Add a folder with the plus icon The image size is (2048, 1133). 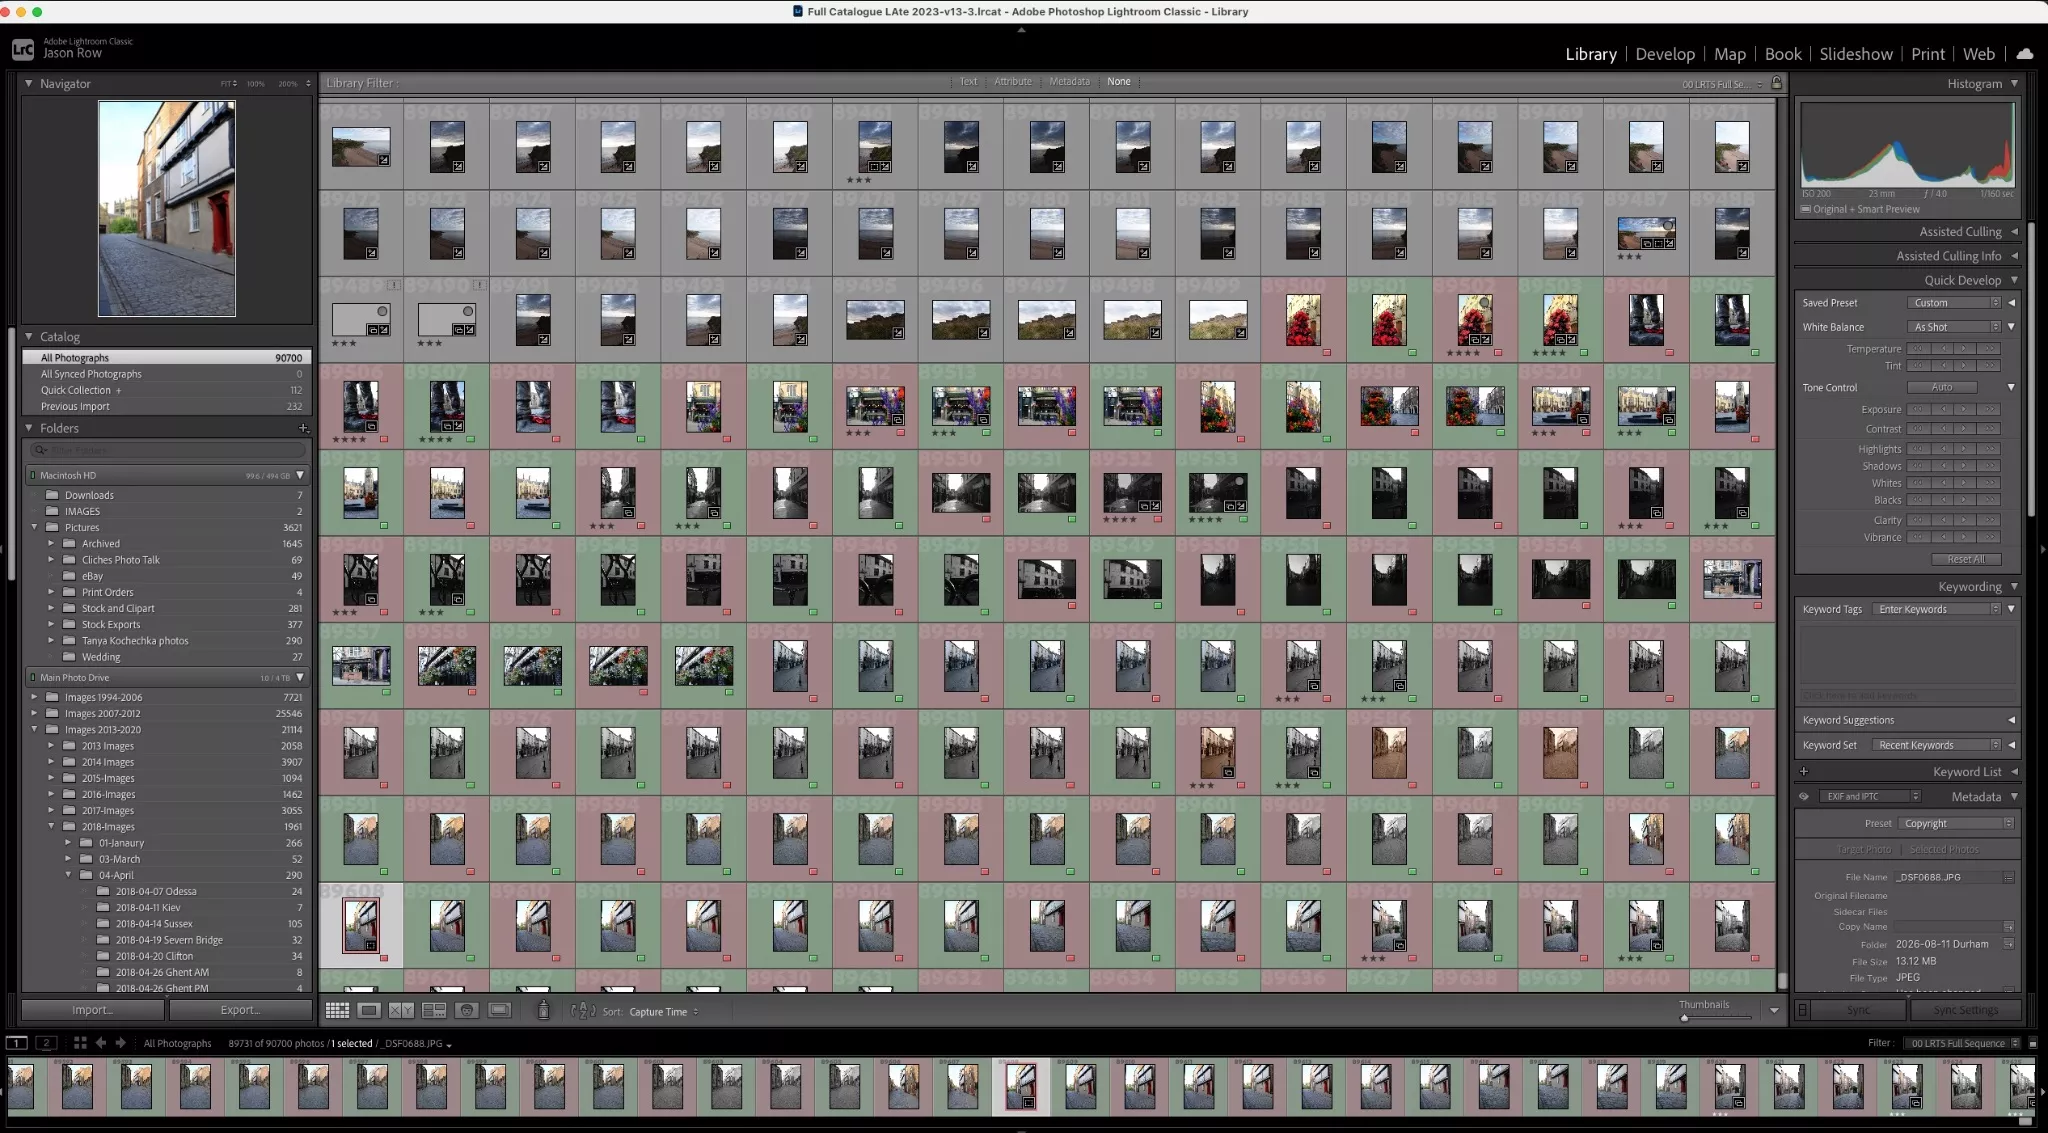click(303, 428)
